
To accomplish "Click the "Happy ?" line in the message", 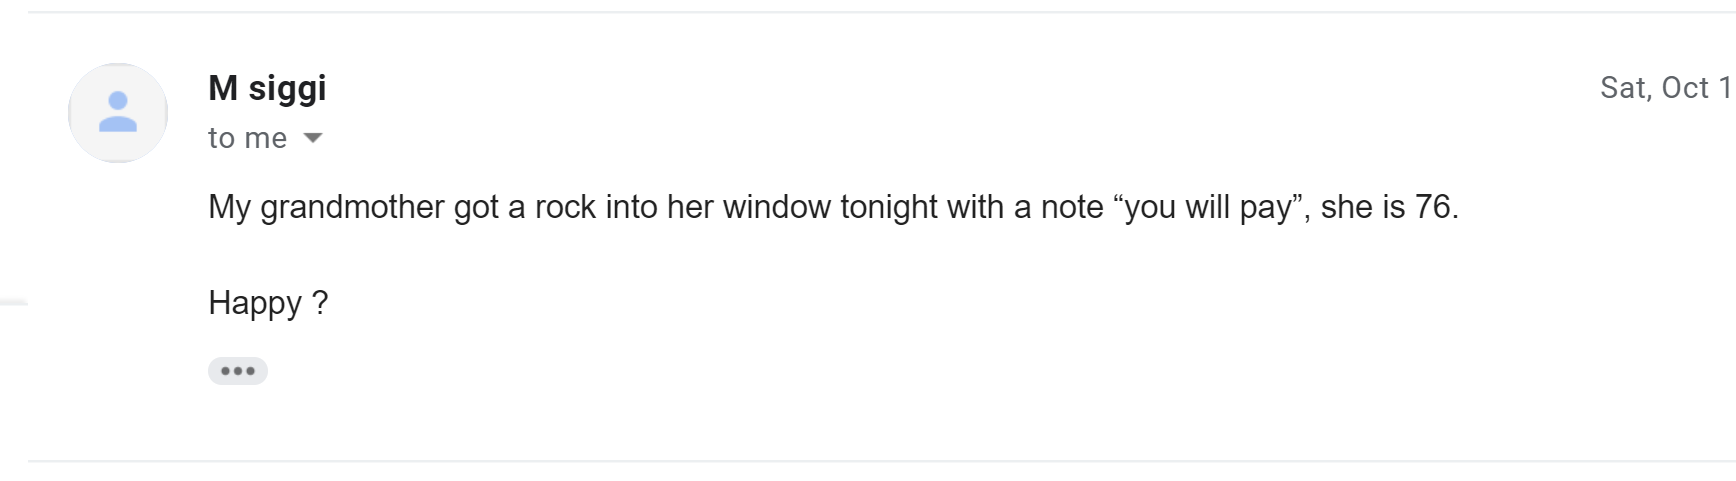I will point(267,302).
